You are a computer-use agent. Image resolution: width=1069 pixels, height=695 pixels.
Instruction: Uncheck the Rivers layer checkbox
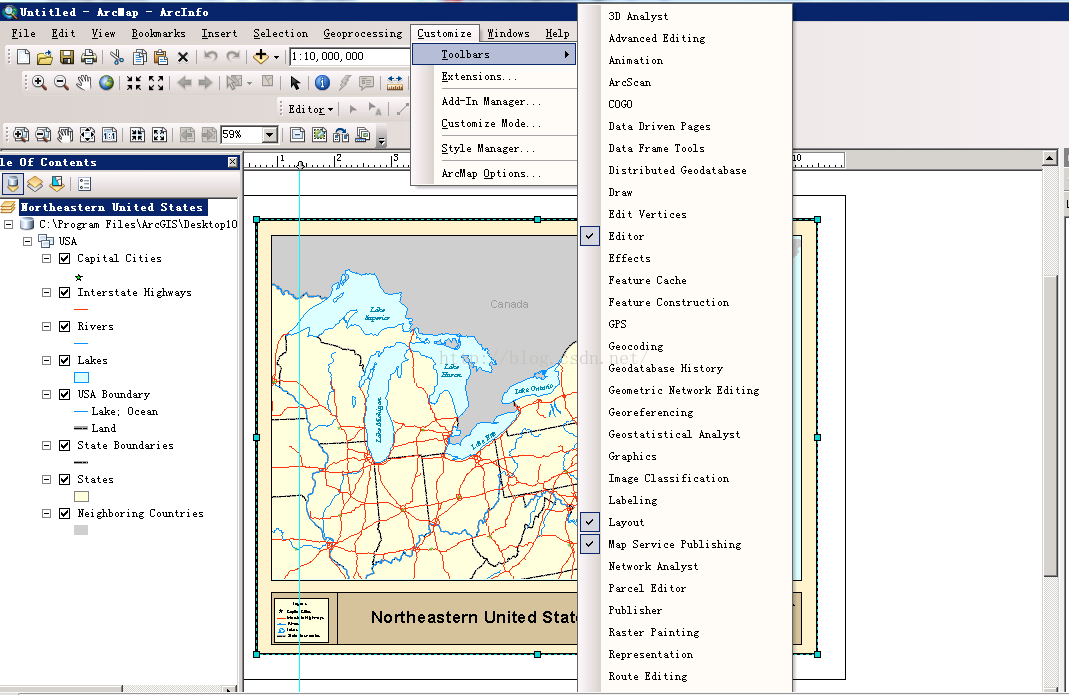[x=65, y=327]
